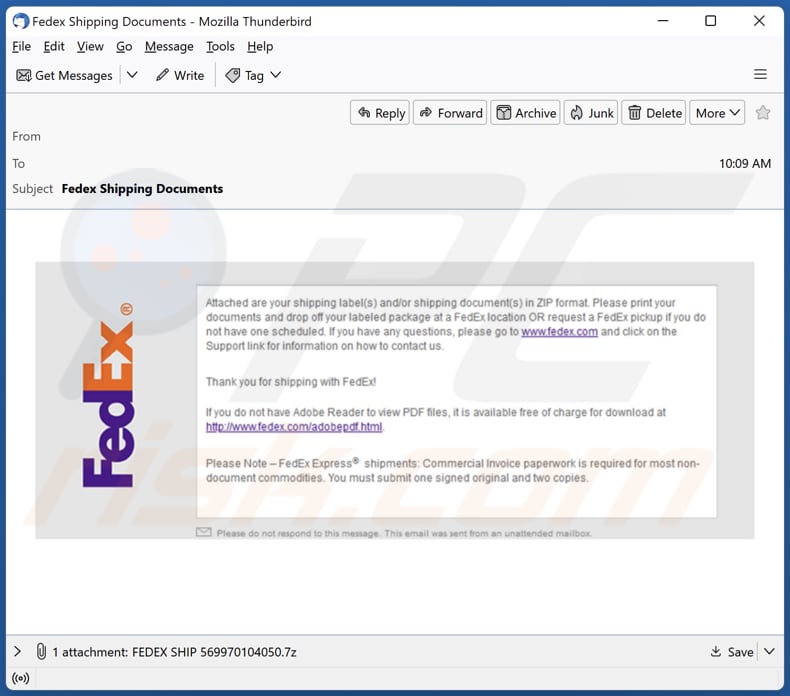Write a new message

pos(180,76)
